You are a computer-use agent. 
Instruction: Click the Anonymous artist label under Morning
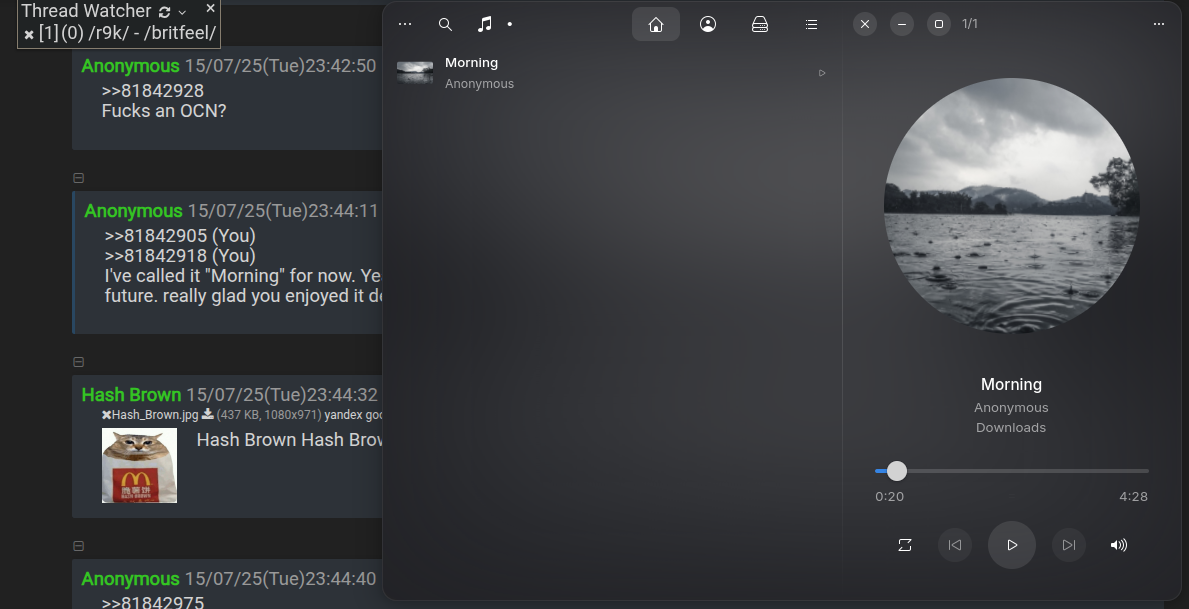pyautogui.click(x=1011, y=408)
